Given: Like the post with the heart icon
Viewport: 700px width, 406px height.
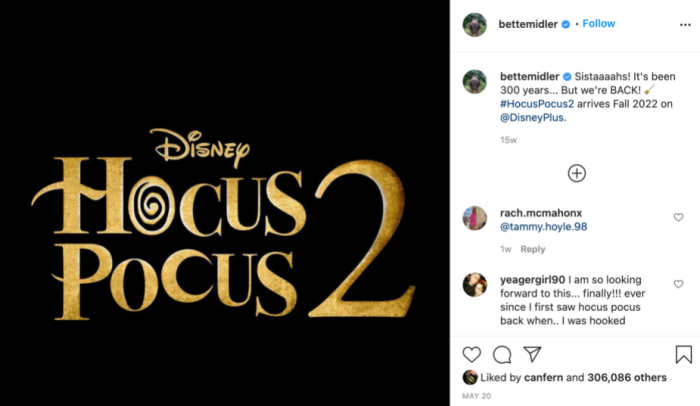Looking at the screenshot, I should click(x=471, y=355).
